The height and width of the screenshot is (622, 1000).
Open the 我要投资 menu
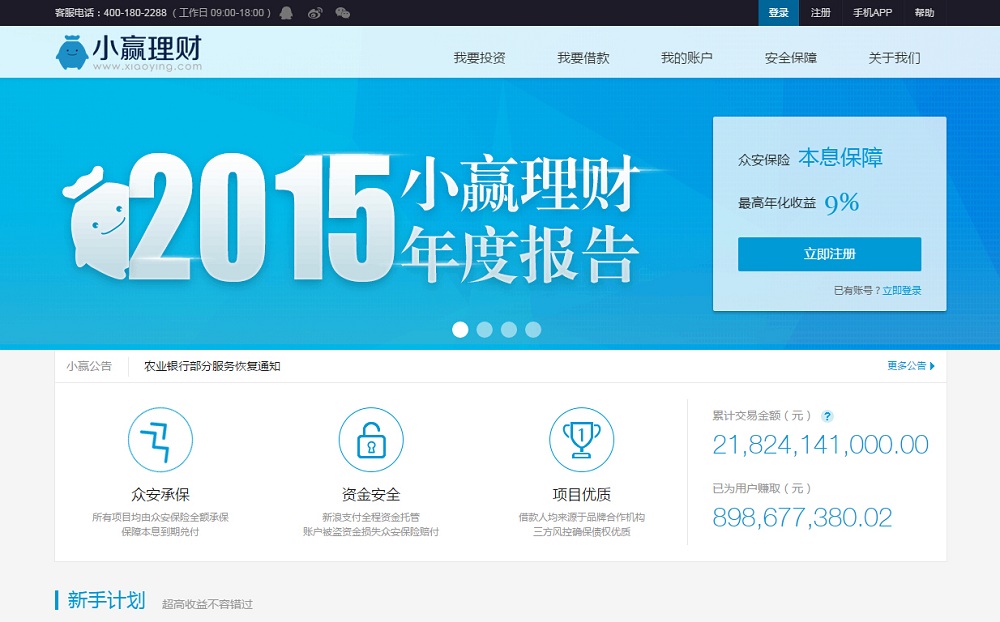(x=480, y=58)
